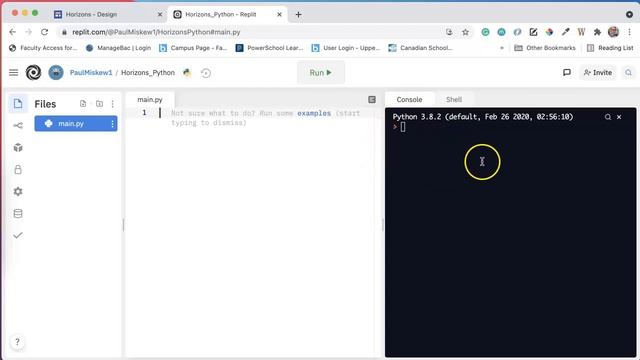Switch to the Shell tab
The image size is (640, 360).
(454, 100)
